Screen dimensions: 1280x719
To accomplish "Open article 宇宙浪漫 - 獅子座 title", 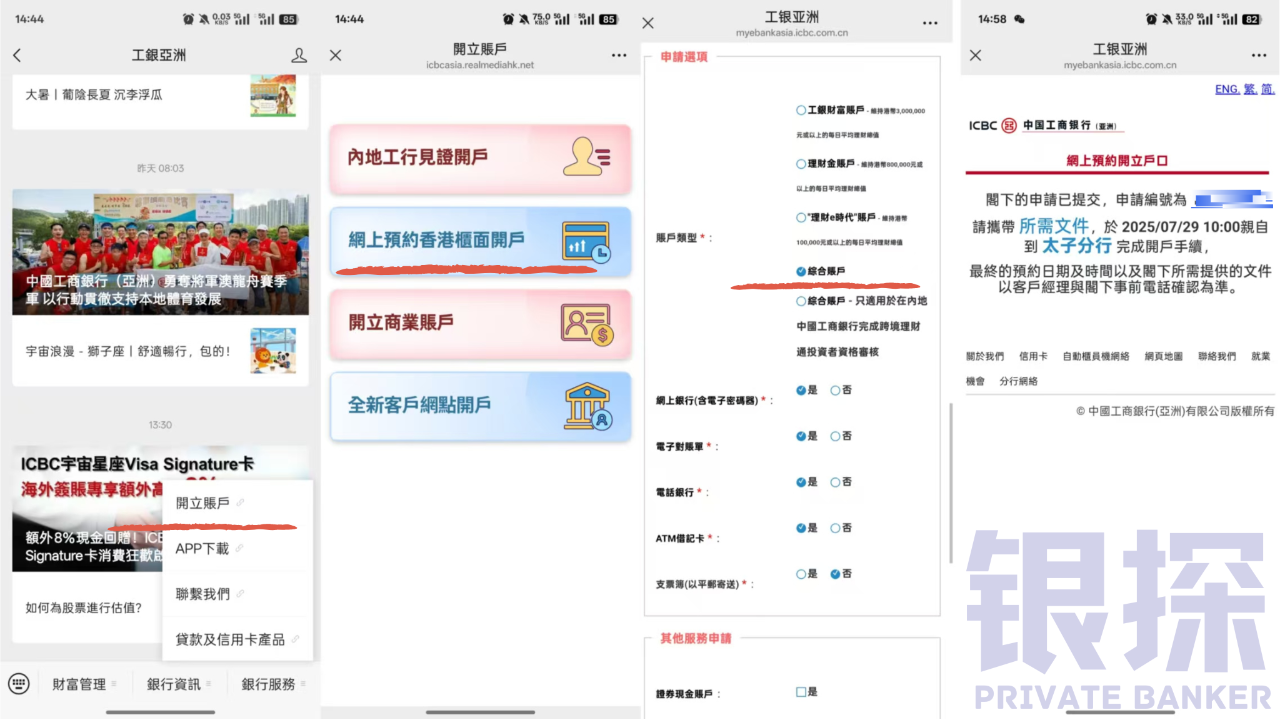I will (128, 351).
